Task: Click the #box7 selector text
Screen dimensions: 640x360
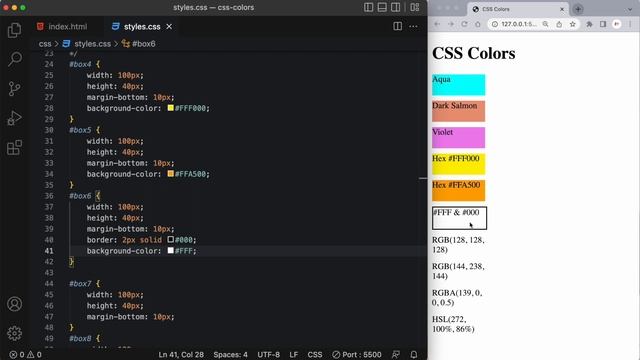Action: [80, 284]
